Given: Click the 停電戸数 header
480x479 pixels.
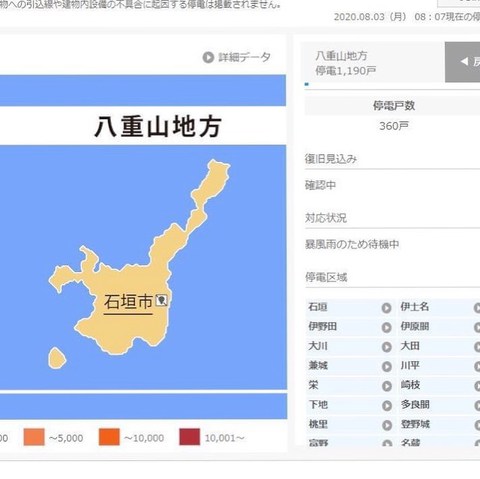Looking at the screenshot, I should coord(394,106).
